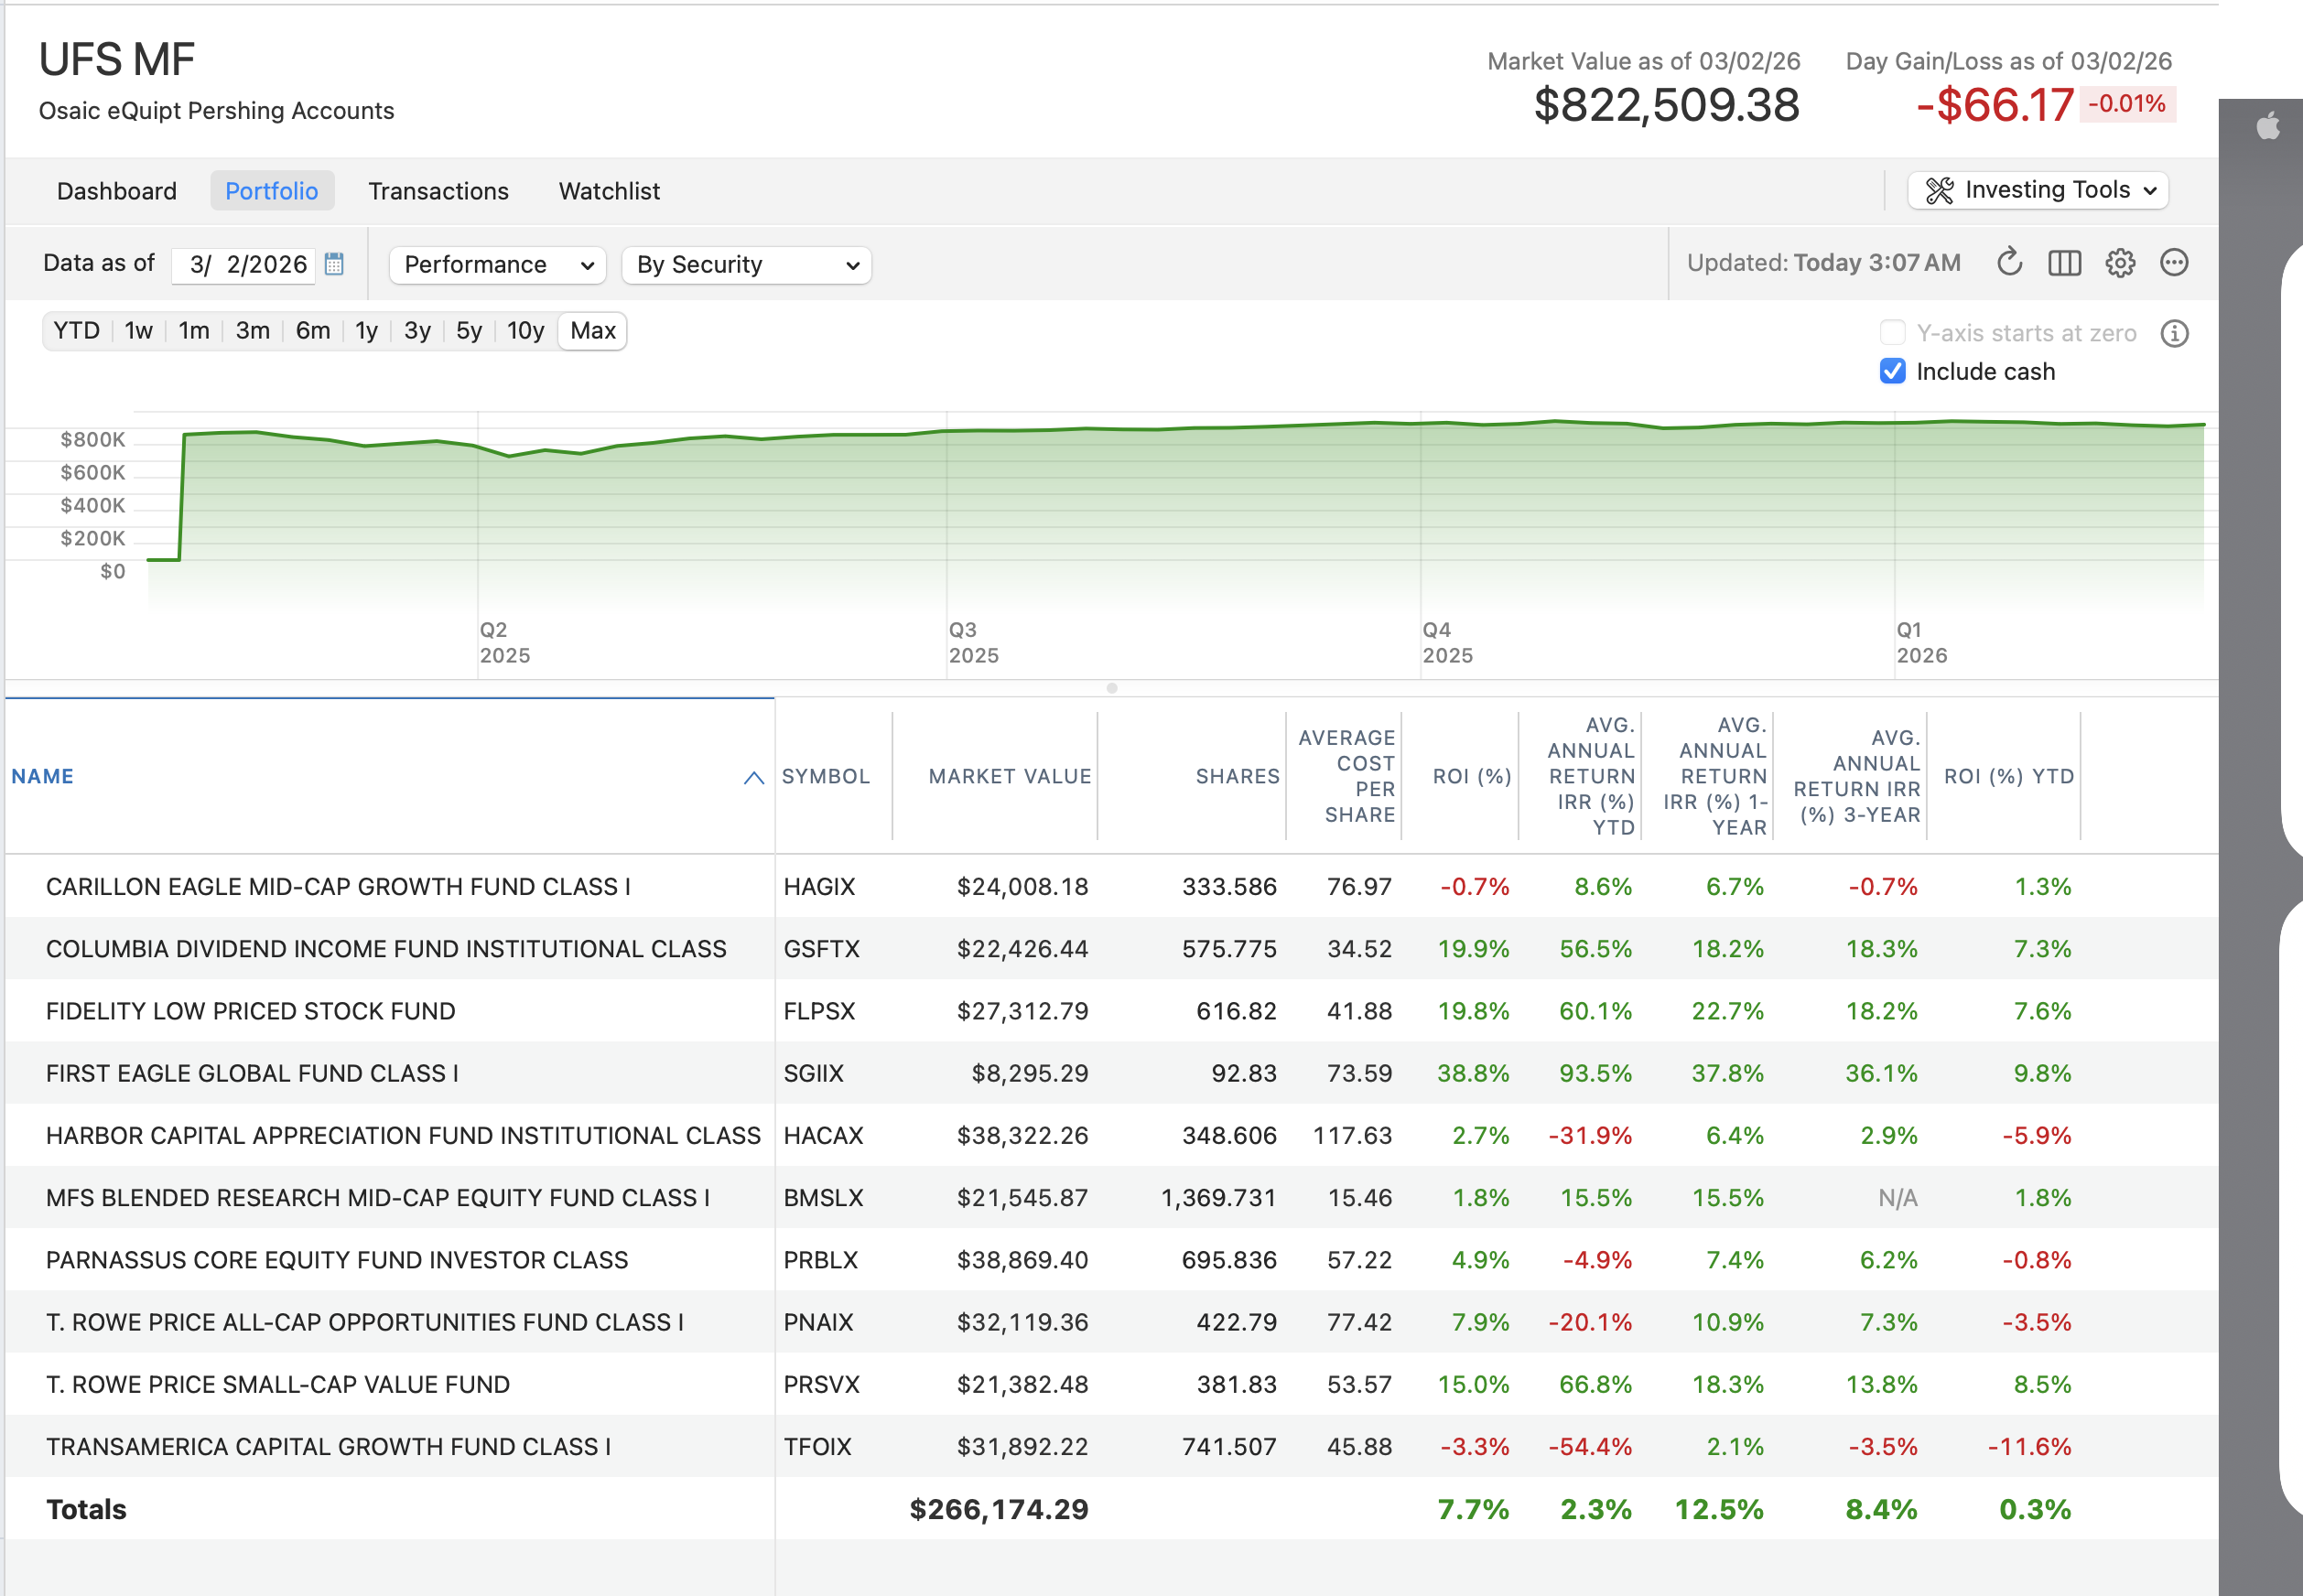This screenshot has height=1596, width=2303.
Task: Open the calendar date picker icon
Action: click(x=334, y=264)
